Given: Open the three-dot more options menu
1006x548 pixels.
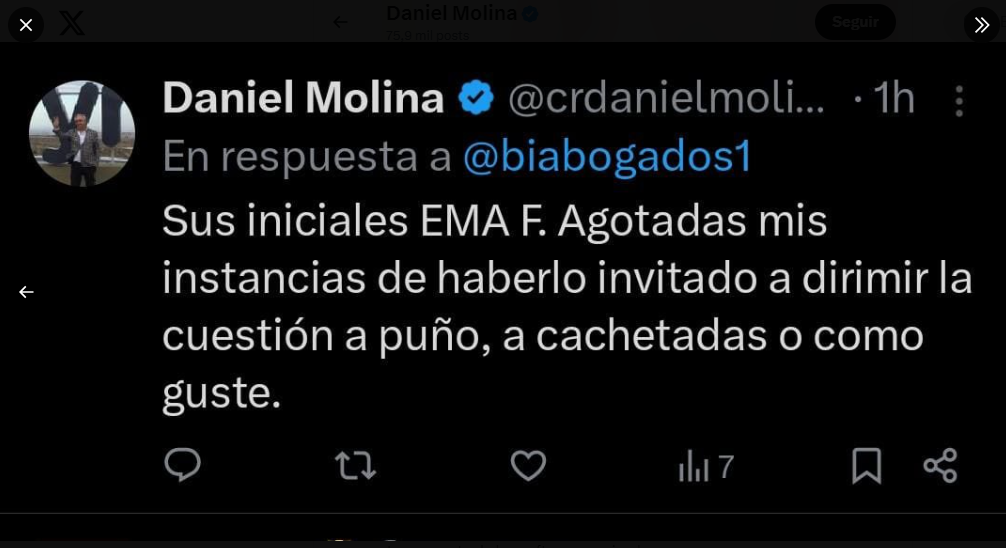Looking at the screenshot, I should point(958,101).
